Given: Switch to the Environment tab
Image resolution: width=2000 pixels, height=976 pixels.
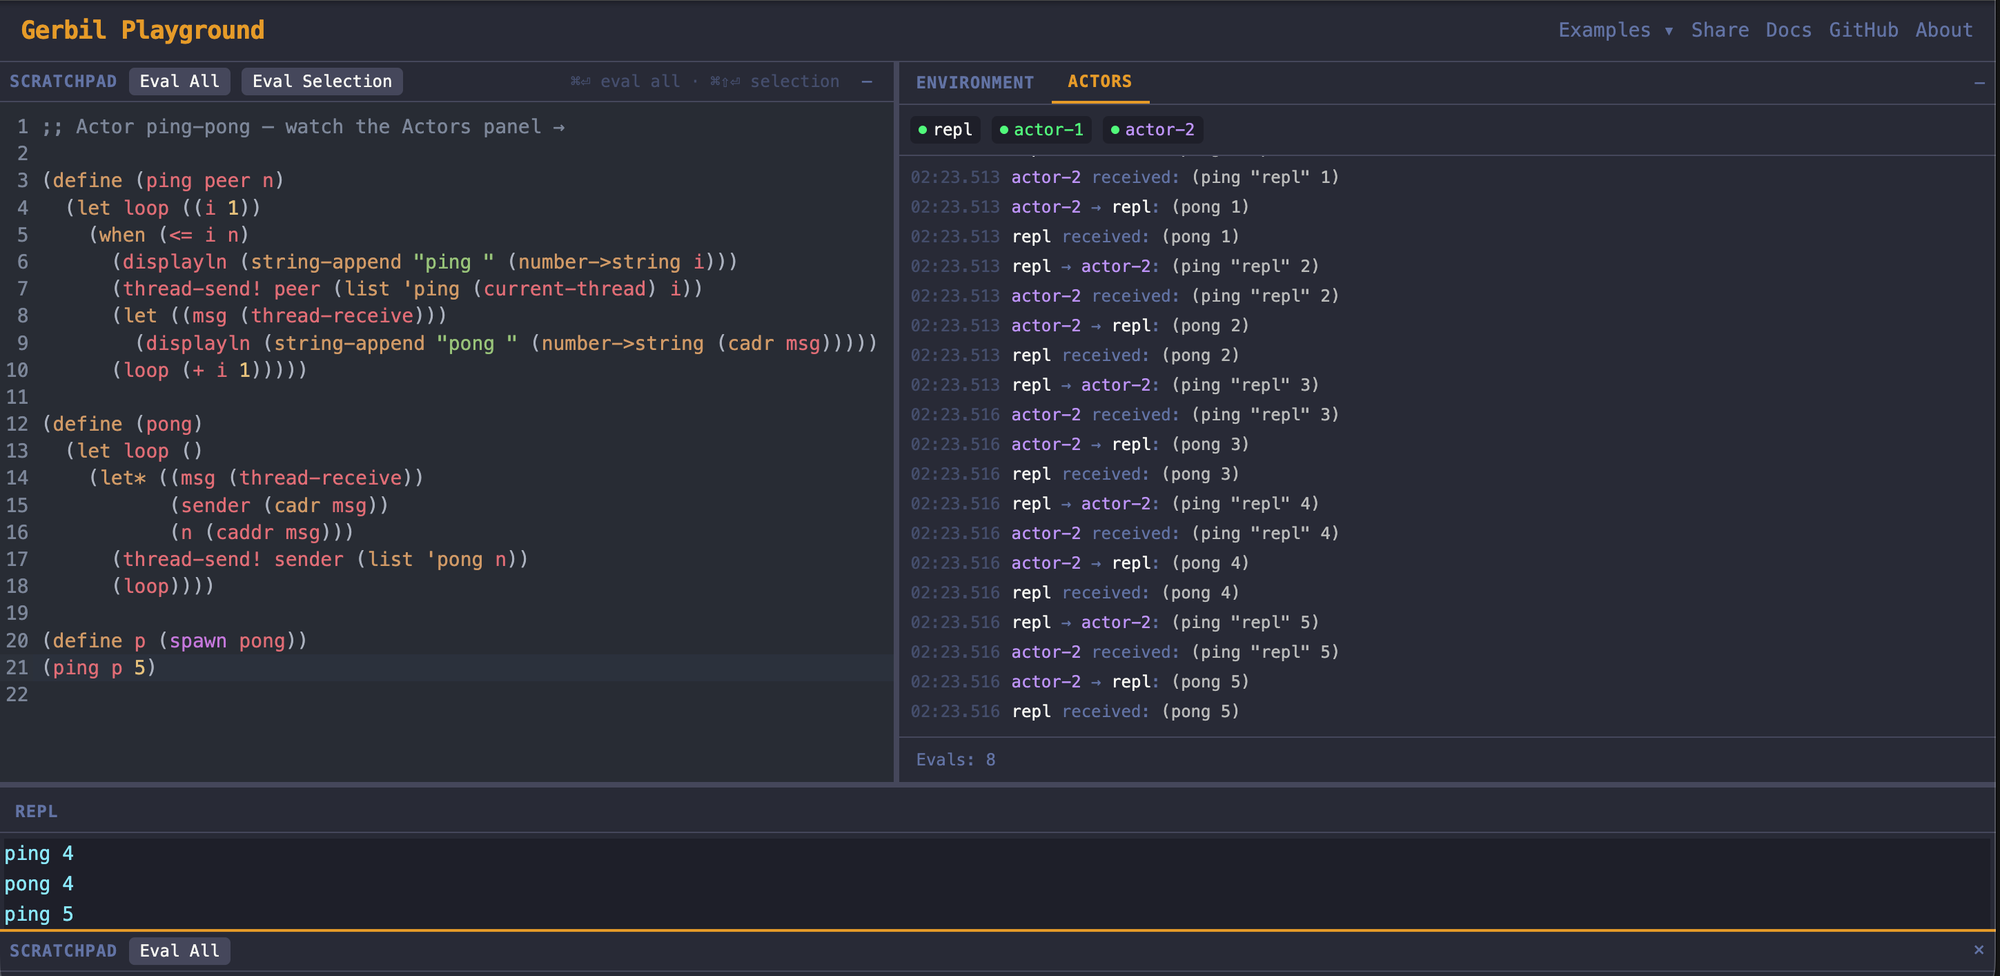Looking at the screenshot, I should (x=974, y=82).
